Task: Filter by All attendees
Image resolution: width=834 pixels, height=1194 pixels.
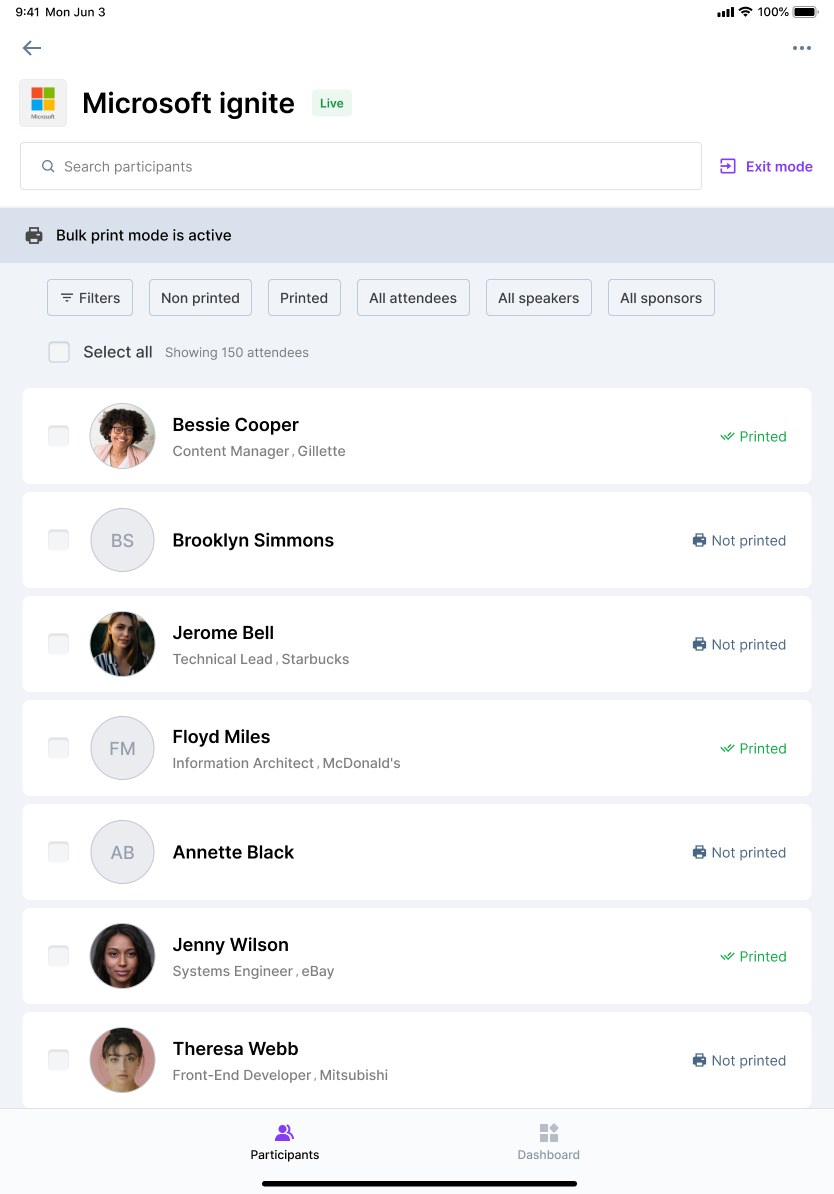Action: 413,298
